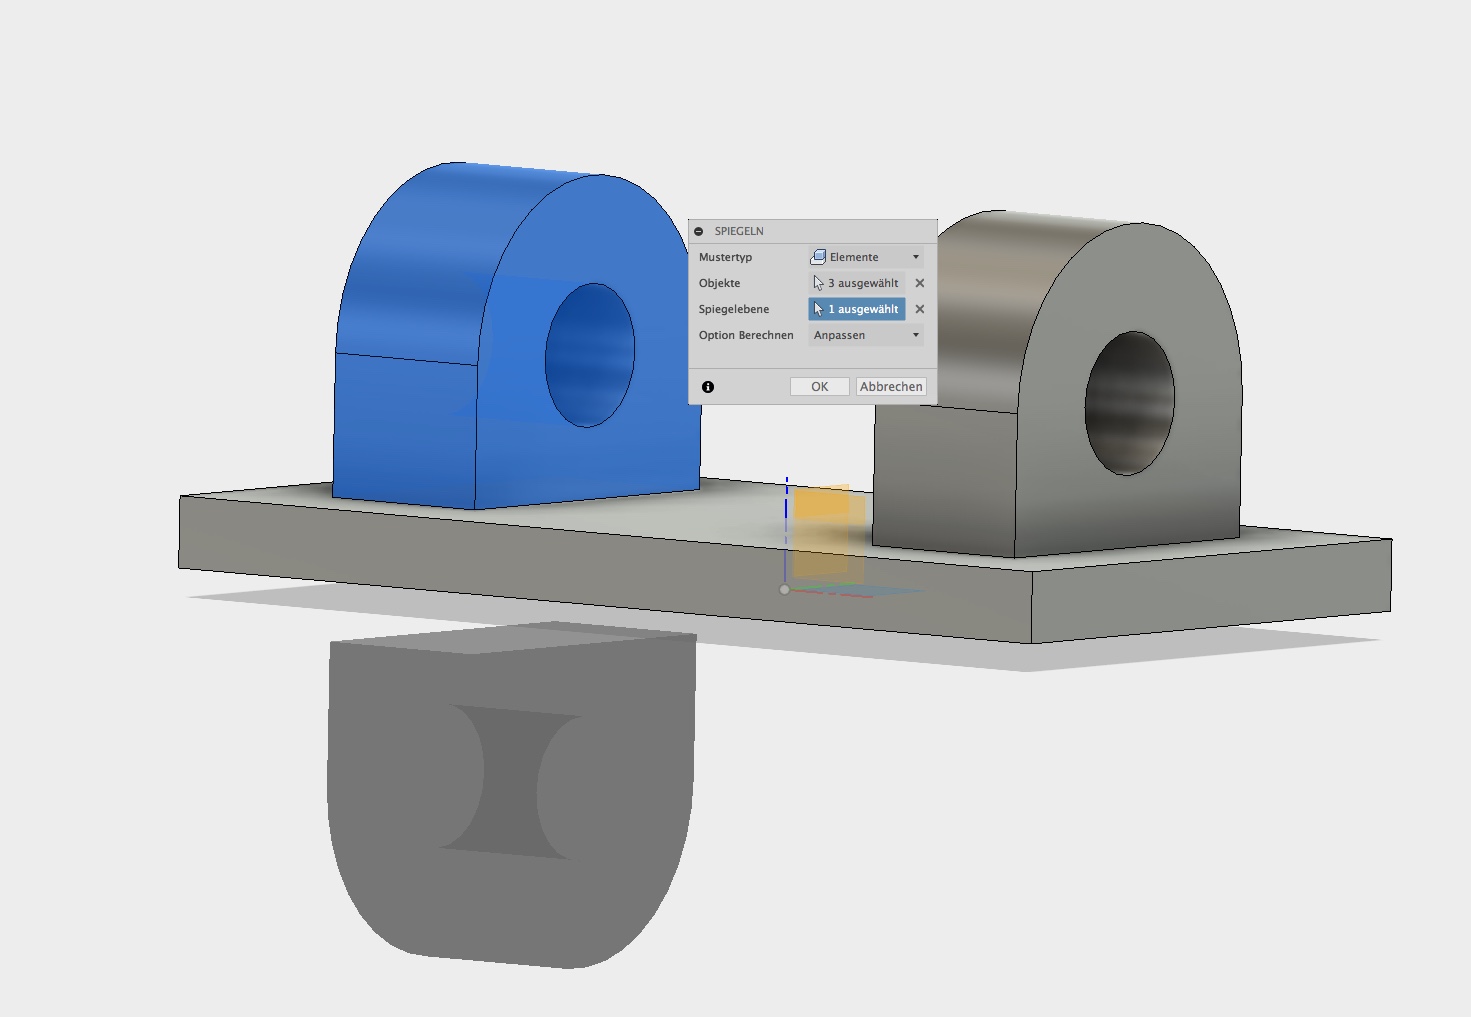The width and height of the screenshot is (1471, 1017).
Task: Clear the Objekte selection with X
Action: (x=920, y=283)
